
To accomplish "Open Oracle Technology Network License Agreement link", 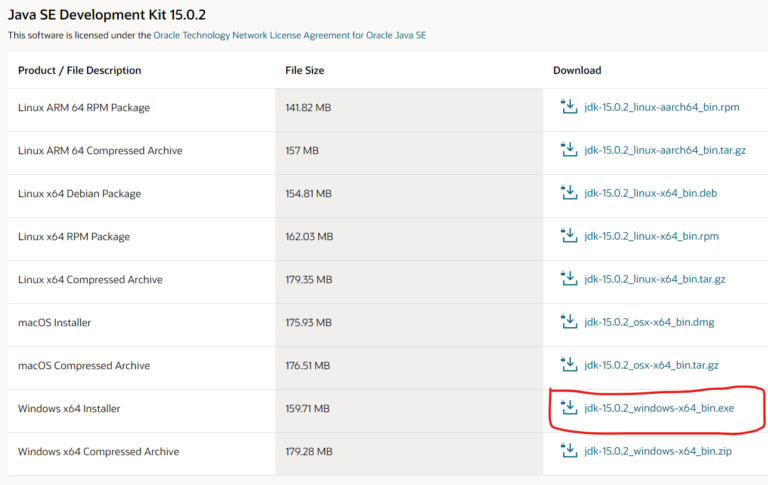I will click(x=289, y=35).
